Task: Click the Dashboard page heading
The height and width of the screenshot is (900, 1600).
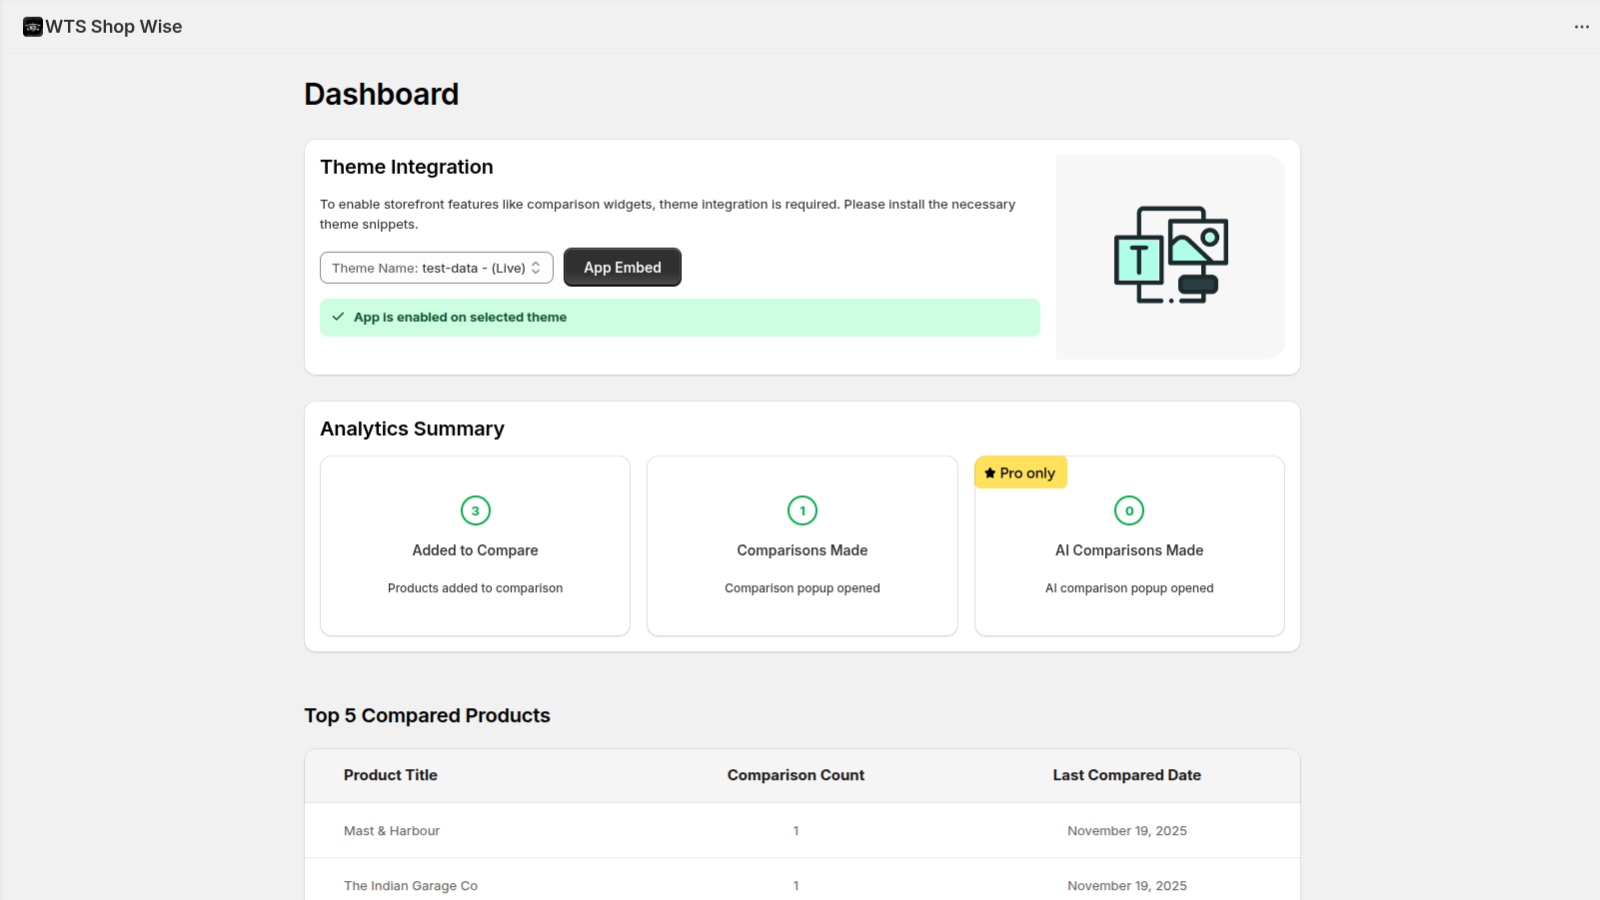Action: point(381,94)
